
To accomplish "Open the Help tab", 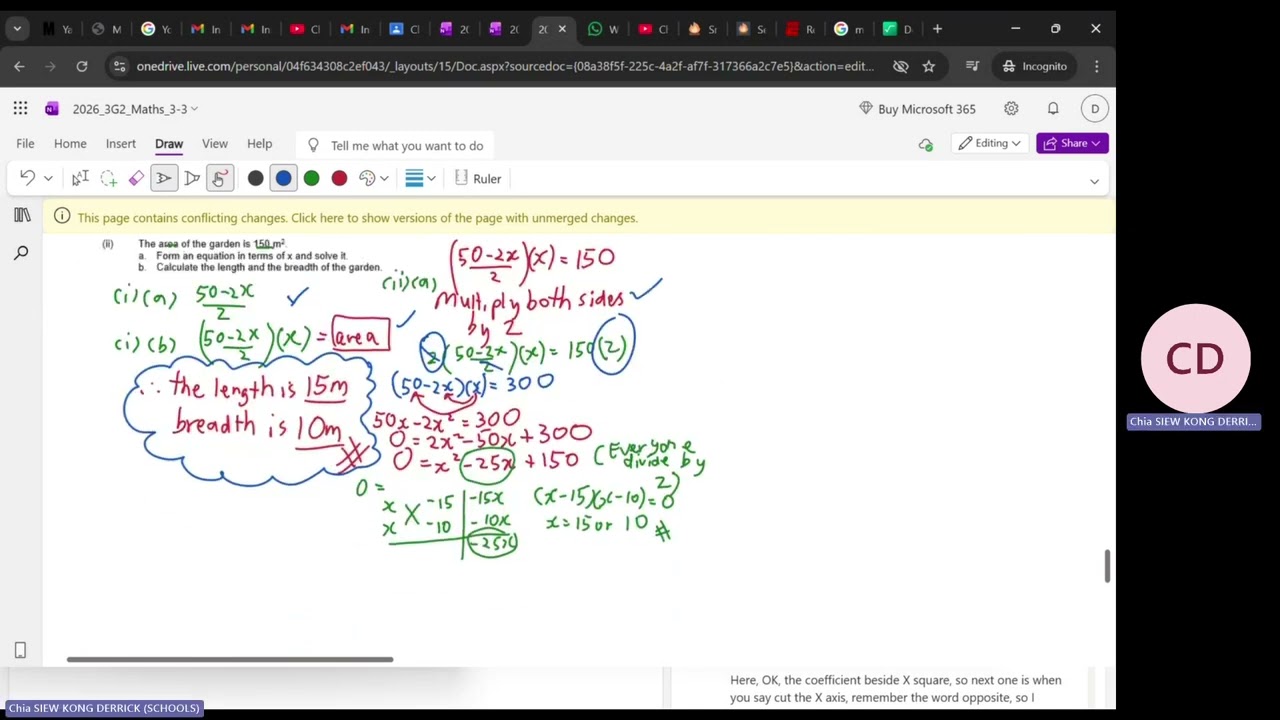I will click(260, 144).
